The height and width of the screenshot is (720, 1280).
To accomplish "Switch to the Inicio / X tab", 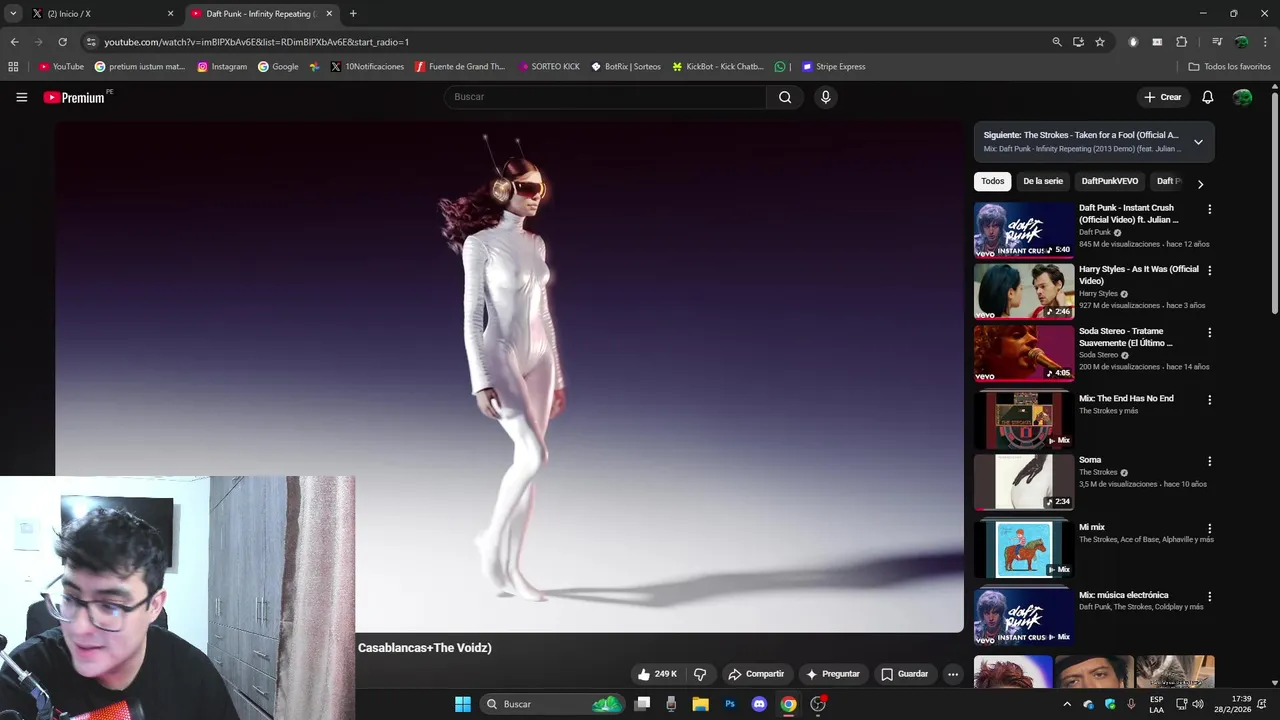I will (x=100, y=14).
